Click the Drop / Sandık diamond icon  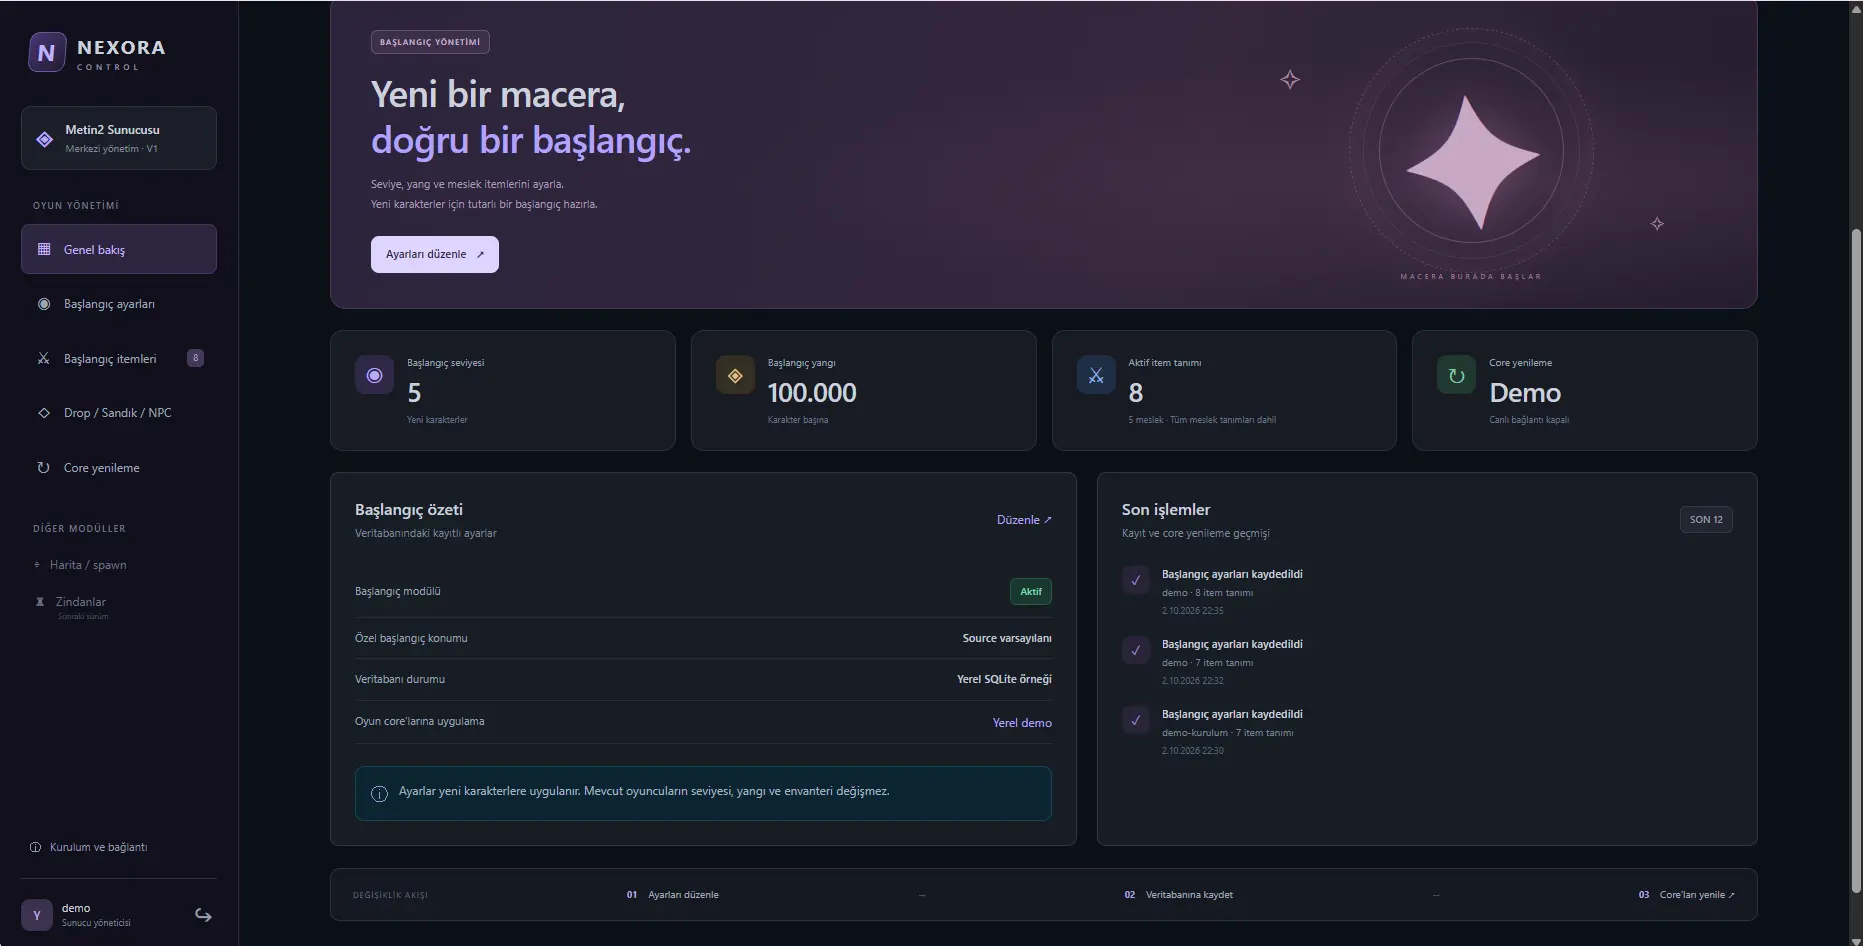point(44,413)
